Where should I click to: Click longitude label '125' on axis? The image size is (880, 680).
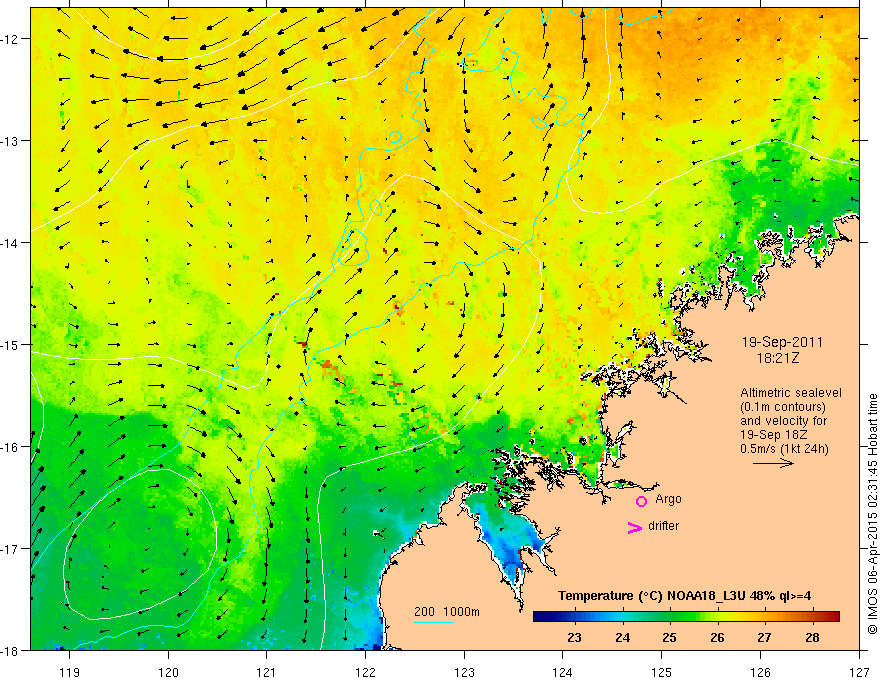click(662, 672)
